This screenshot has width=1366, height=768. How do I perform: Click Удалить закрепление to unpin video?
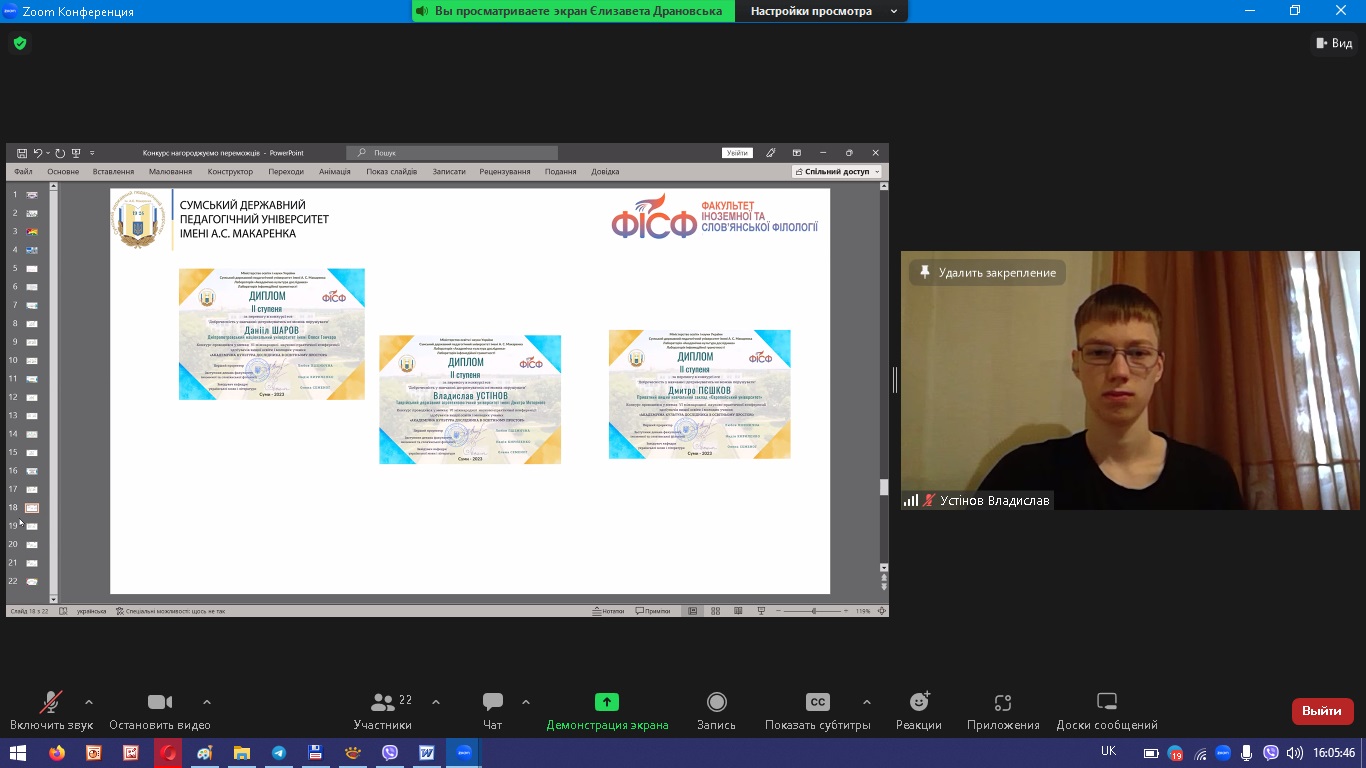pos(987,272)
